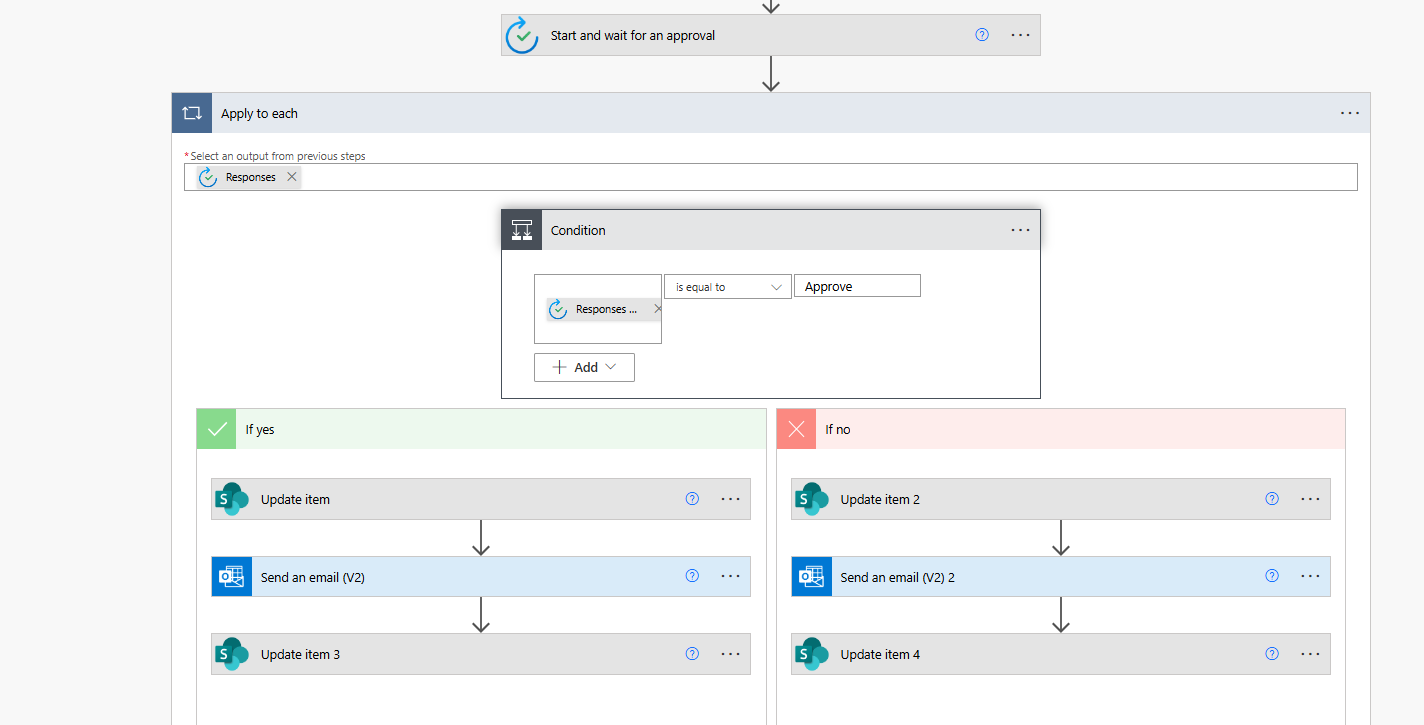The width and height of the screenshot is (1424, 725).
Task: Click the approval icon on Start and wait
Action: (x=522, y=35)
